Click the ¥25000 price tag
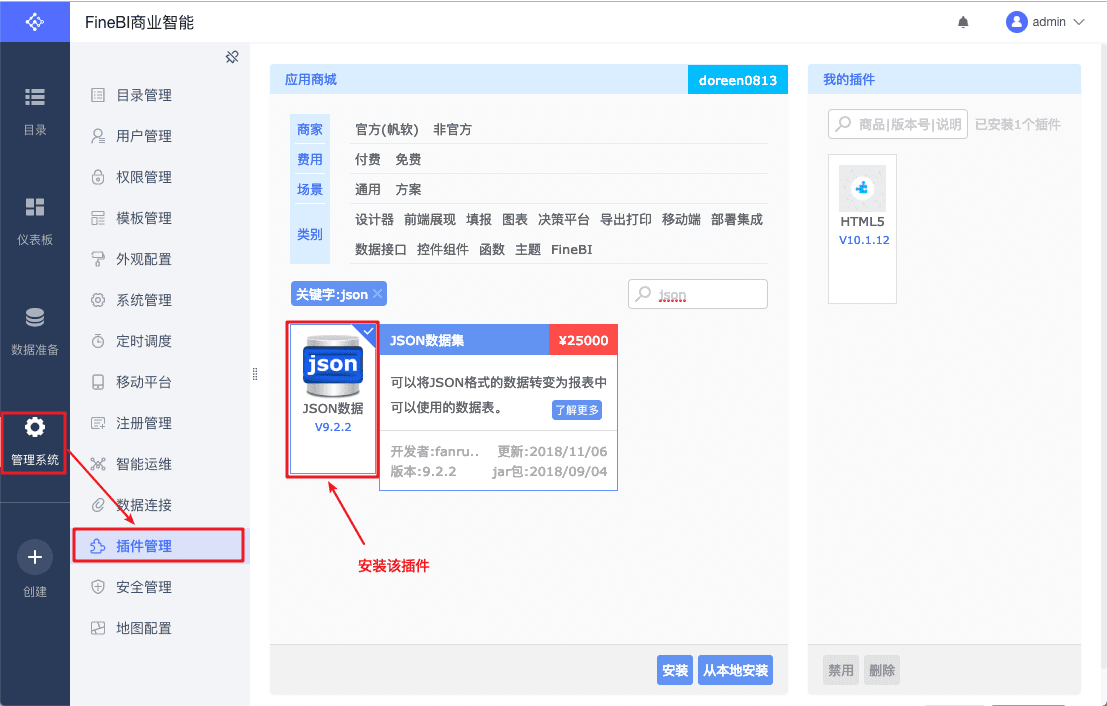The width and height of the screenshot is (1107, 706). pos(583,340)
